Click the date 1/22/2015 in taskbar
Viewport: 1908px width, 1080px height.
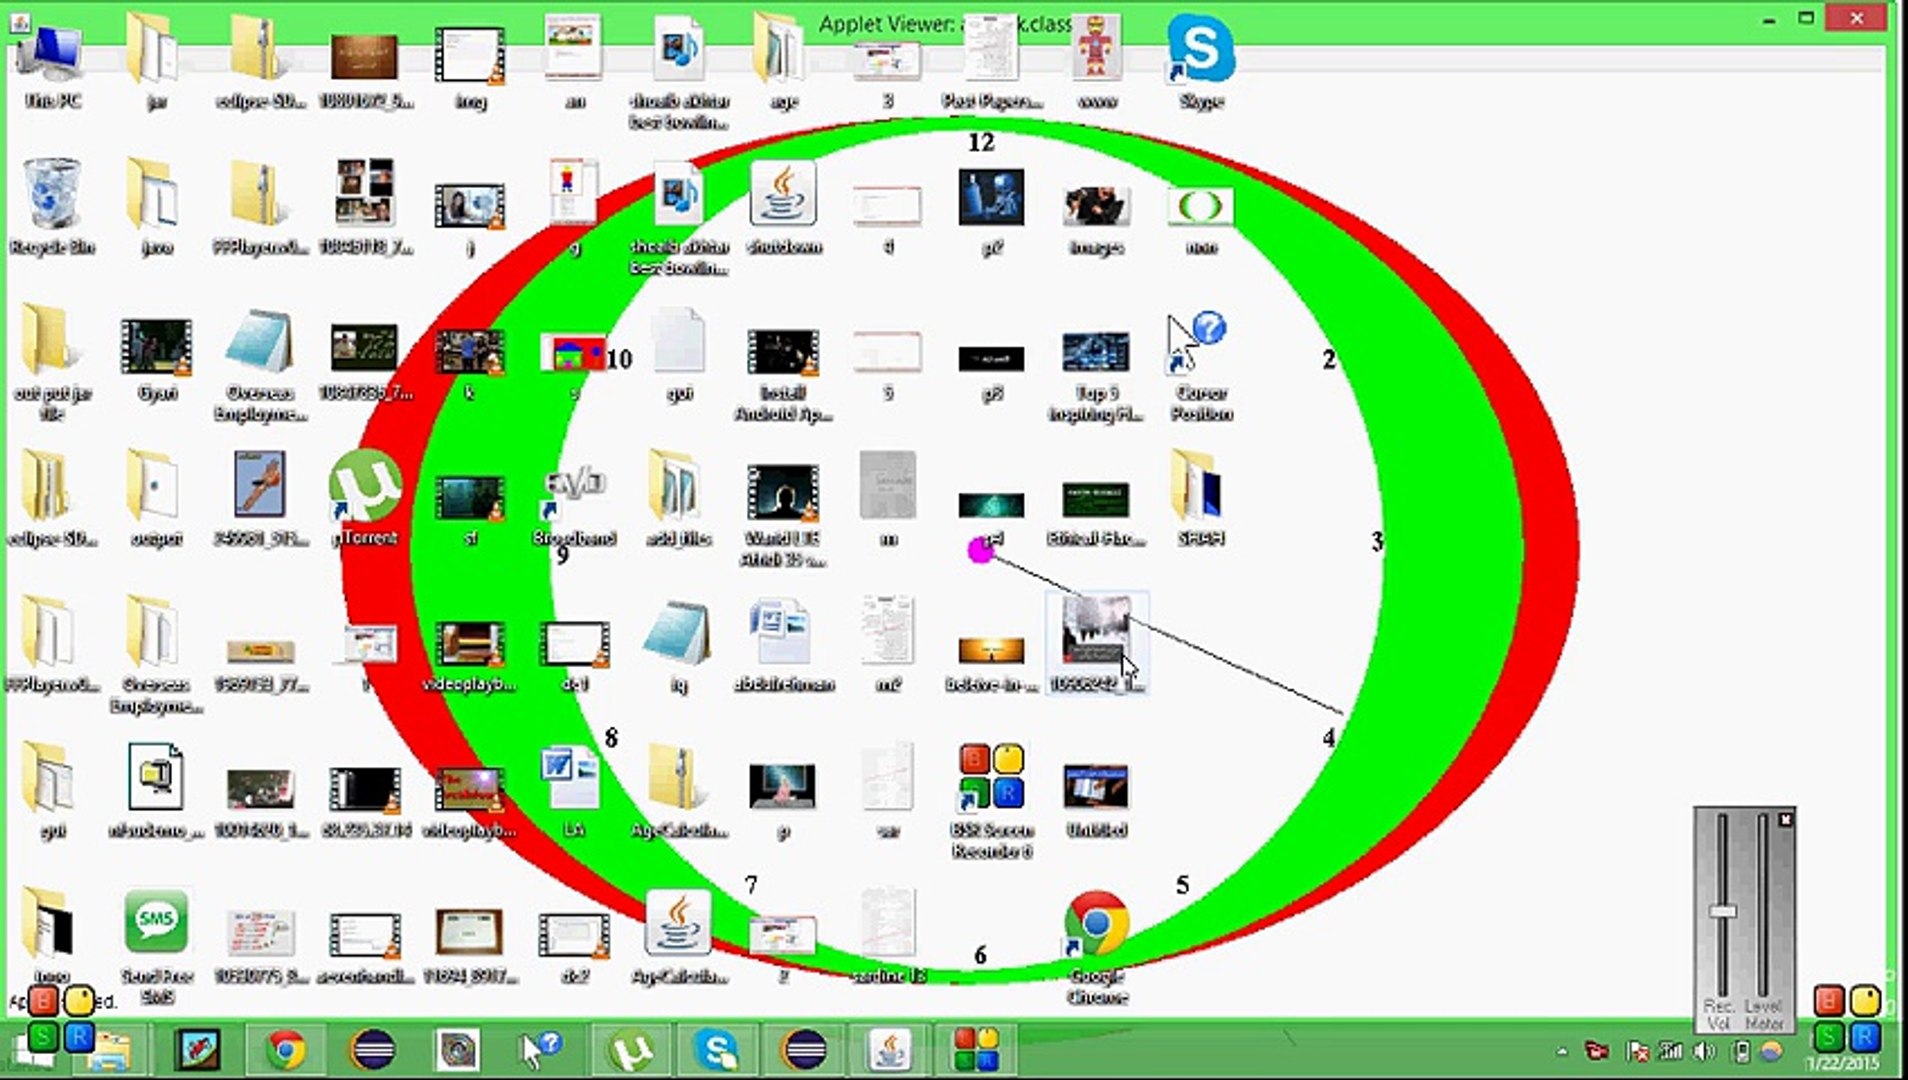click(1843, 1063)
